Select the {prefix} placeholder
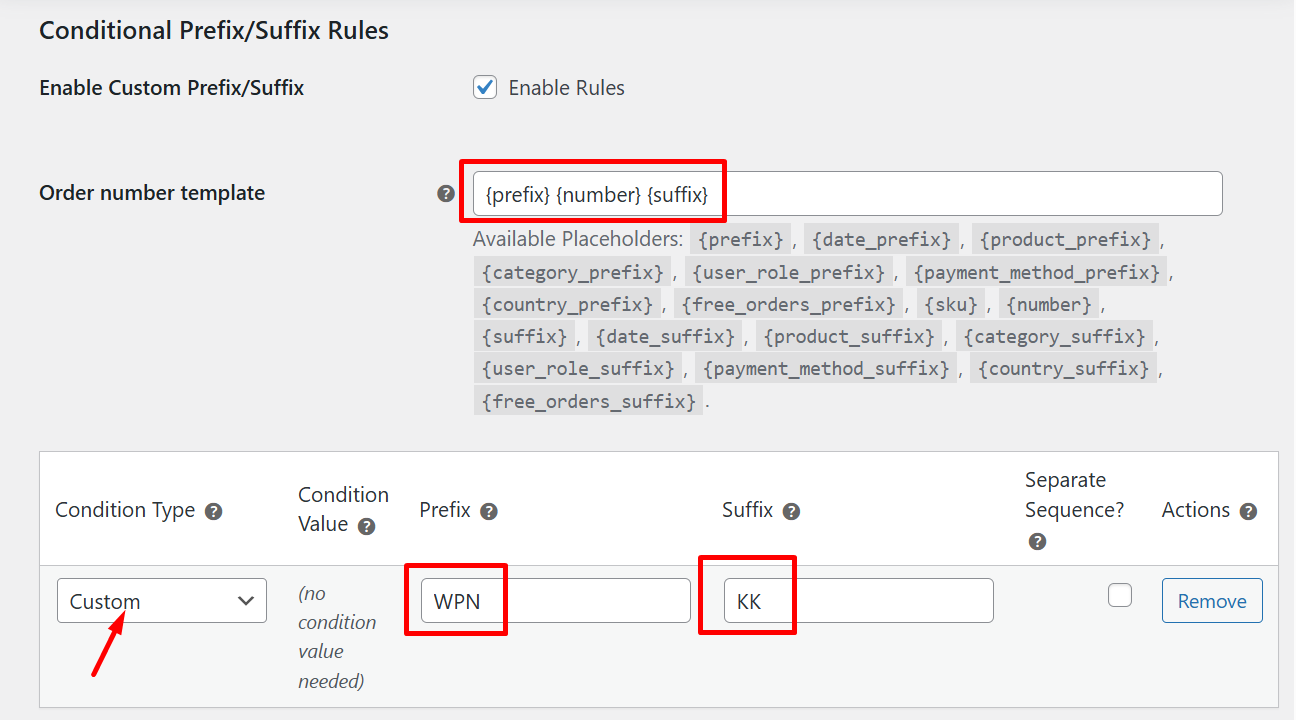The height and width of the screenshot is (720, 1296). coord(740,239)
